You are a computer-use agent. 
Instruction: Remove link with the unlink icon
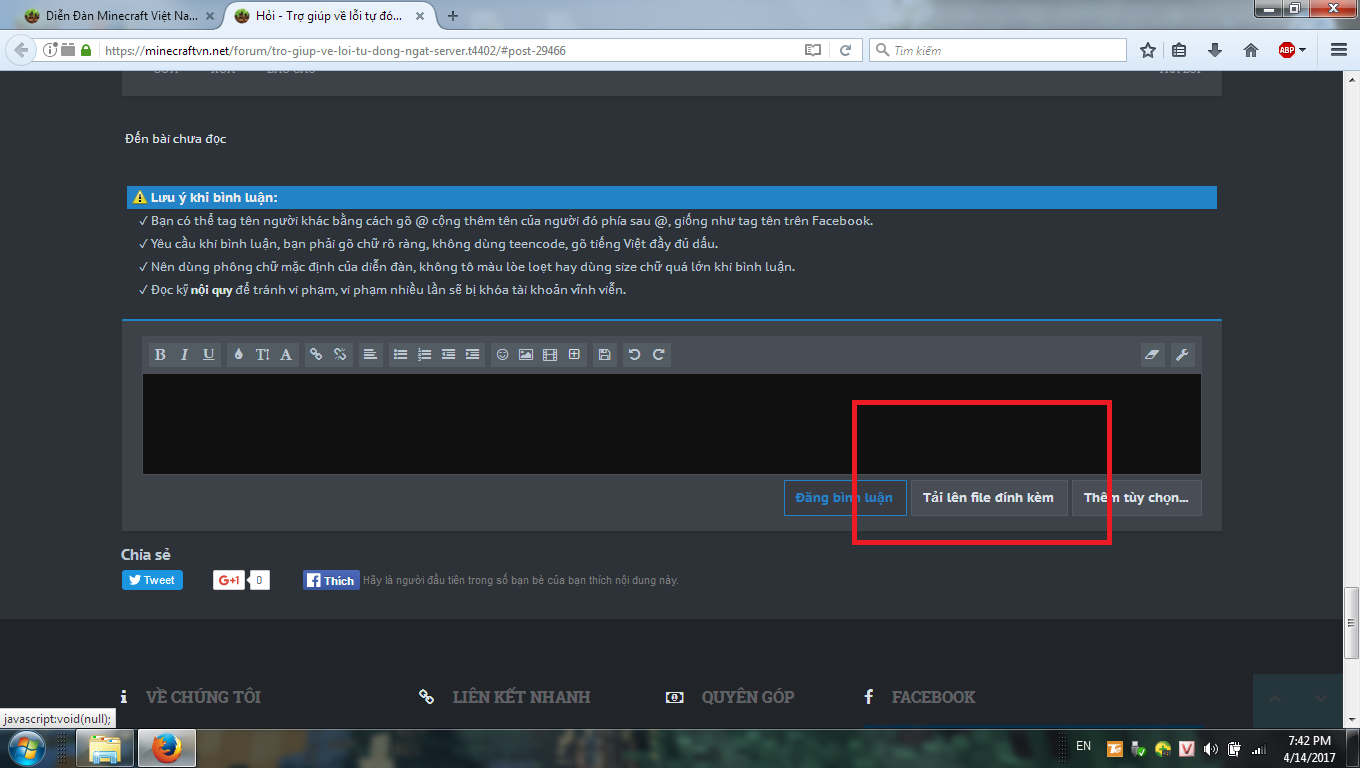[340, 354]
